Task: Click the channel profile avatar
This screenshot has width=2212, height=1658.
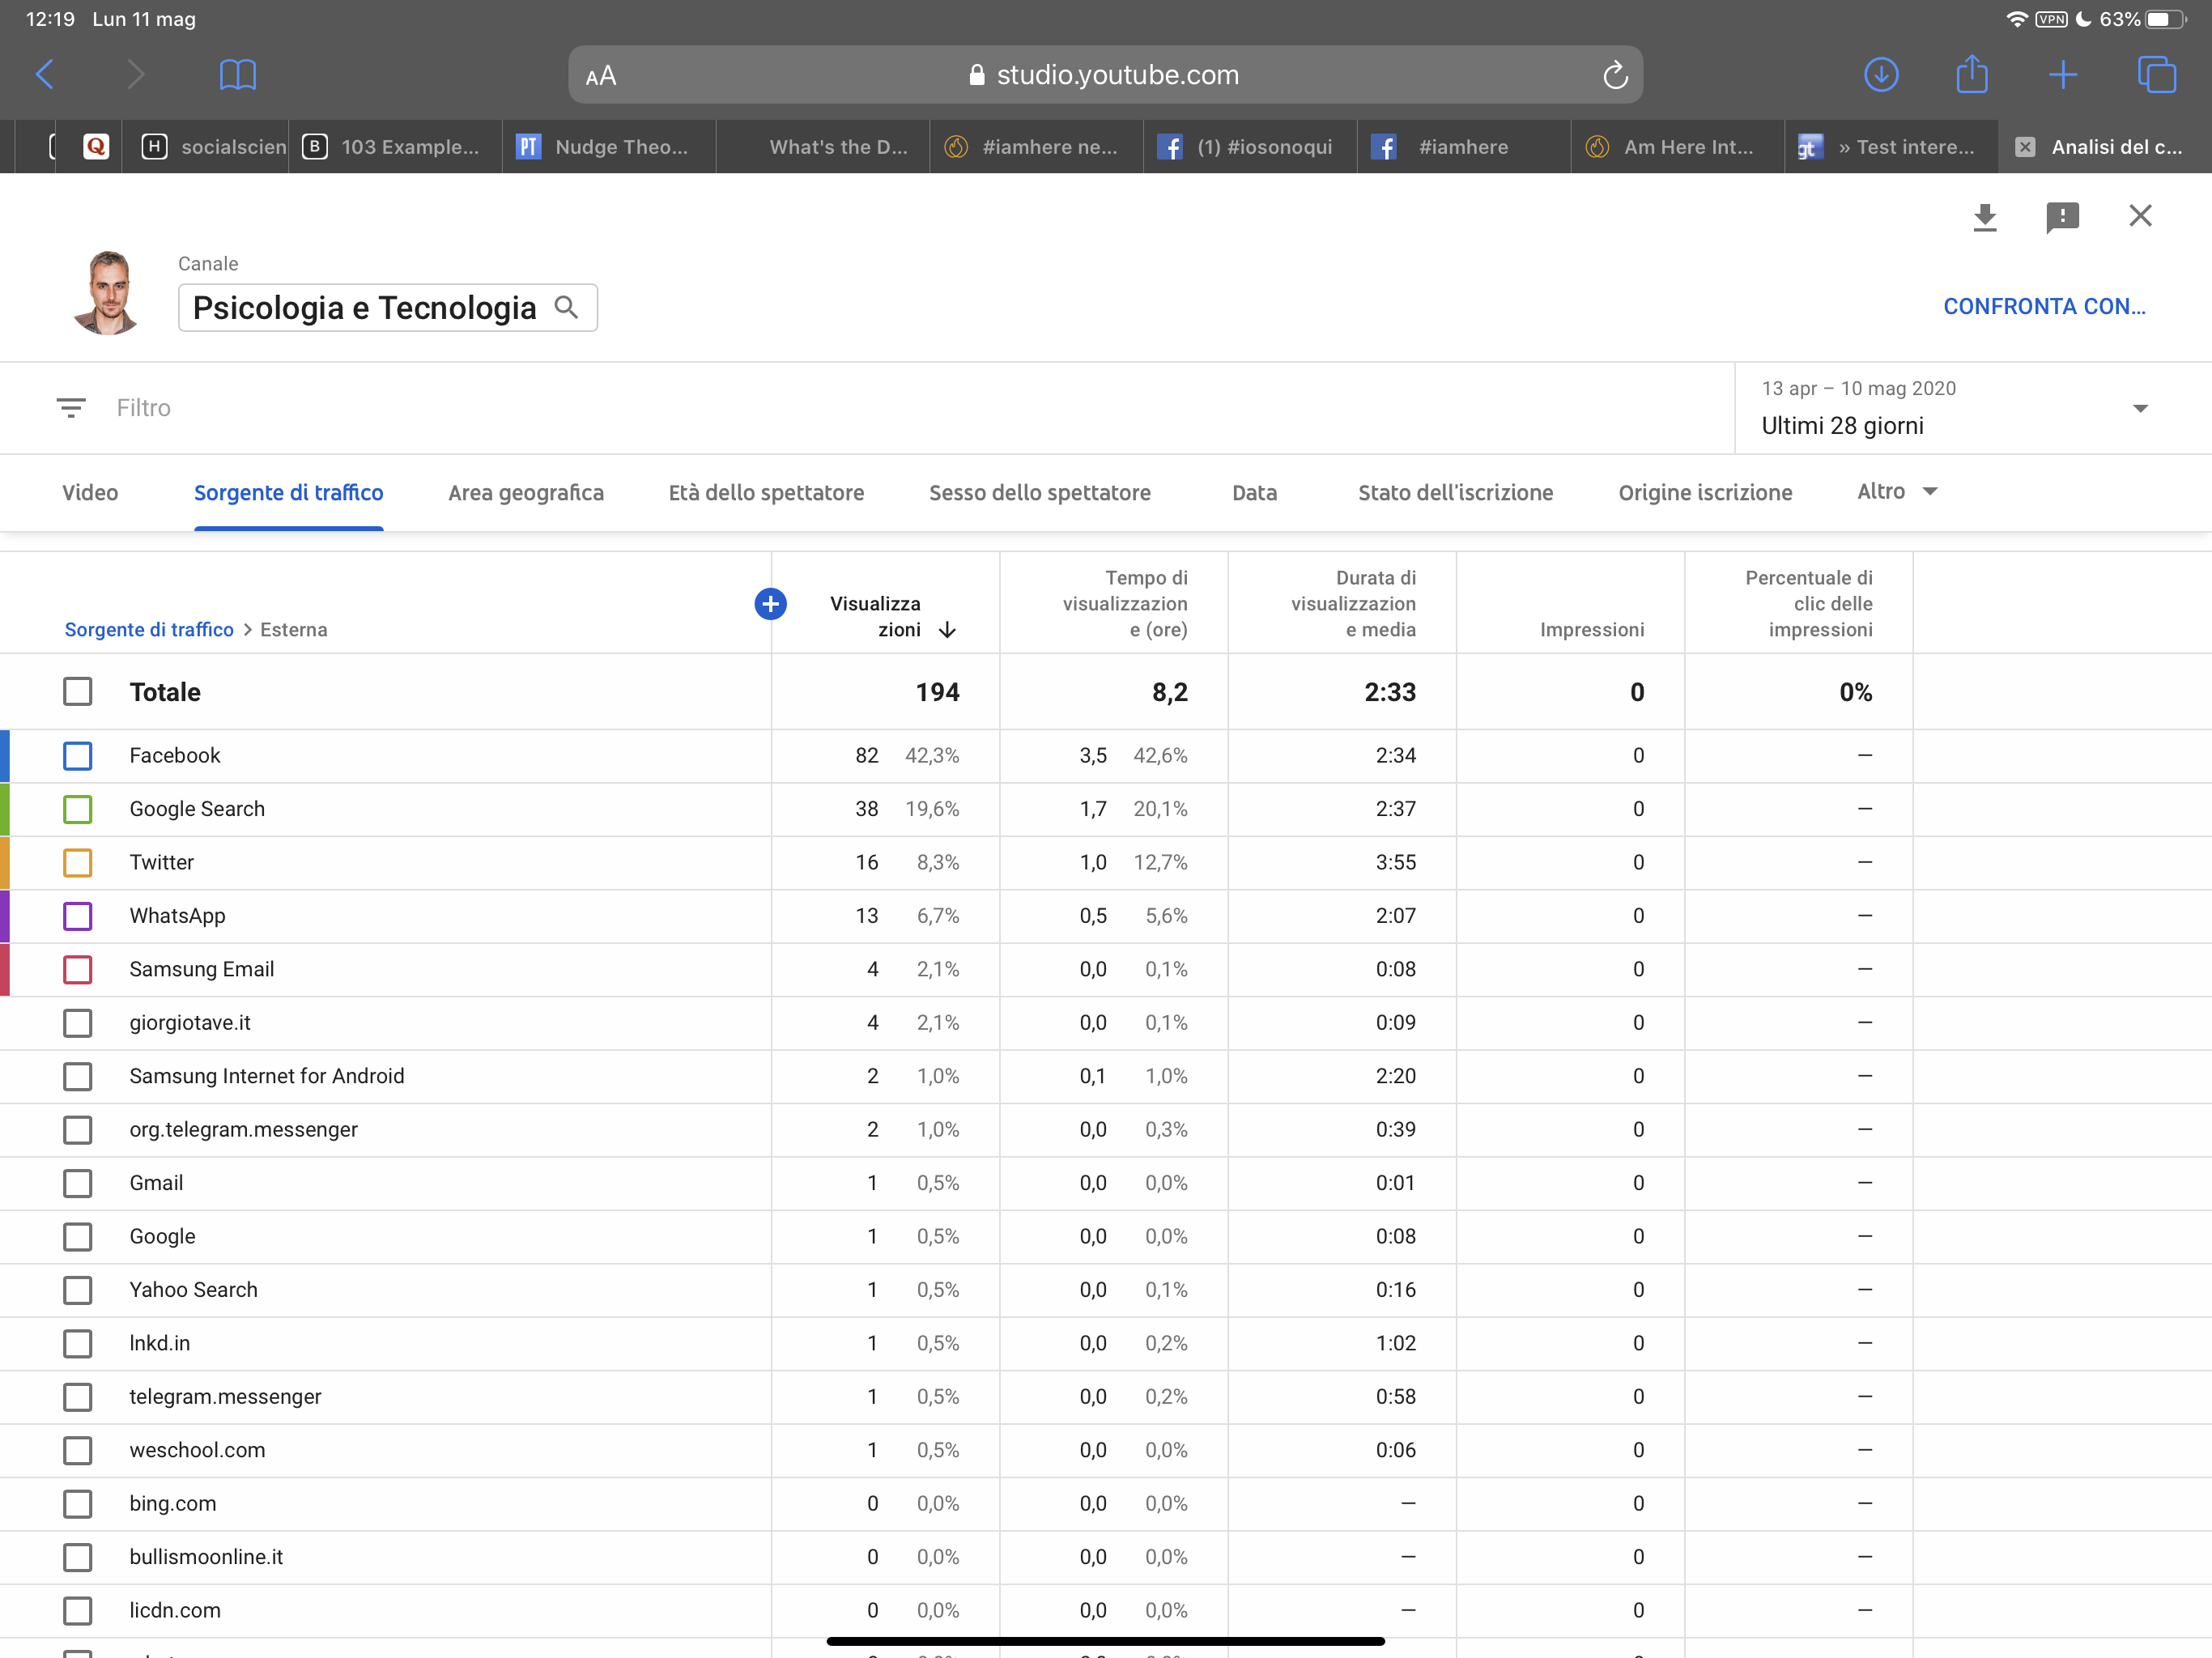Action: (x=108, y=292)
